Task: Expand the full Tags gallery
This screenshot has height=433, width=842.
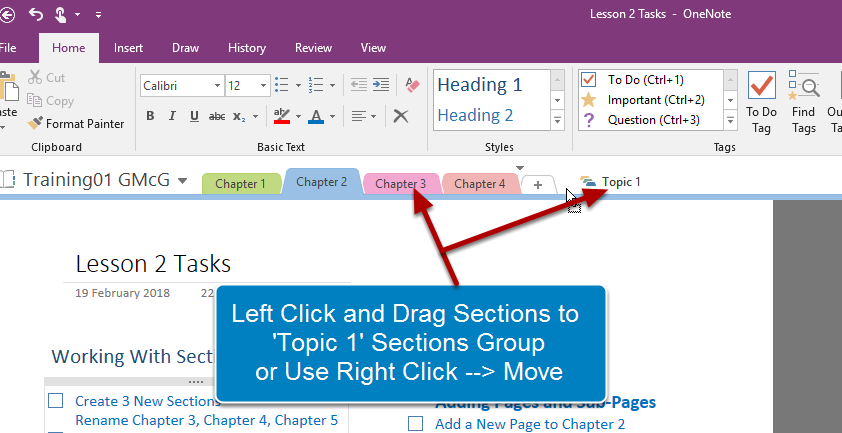Action: (x=730, y=120)
